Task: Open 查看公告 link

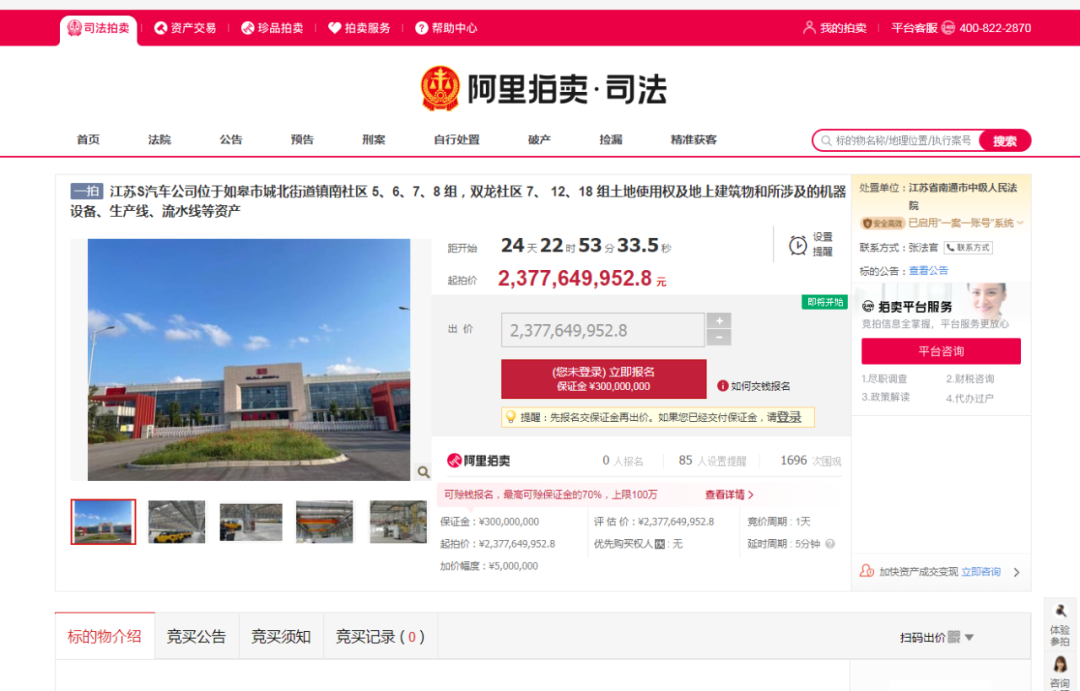Action: (x=928, y=271)
